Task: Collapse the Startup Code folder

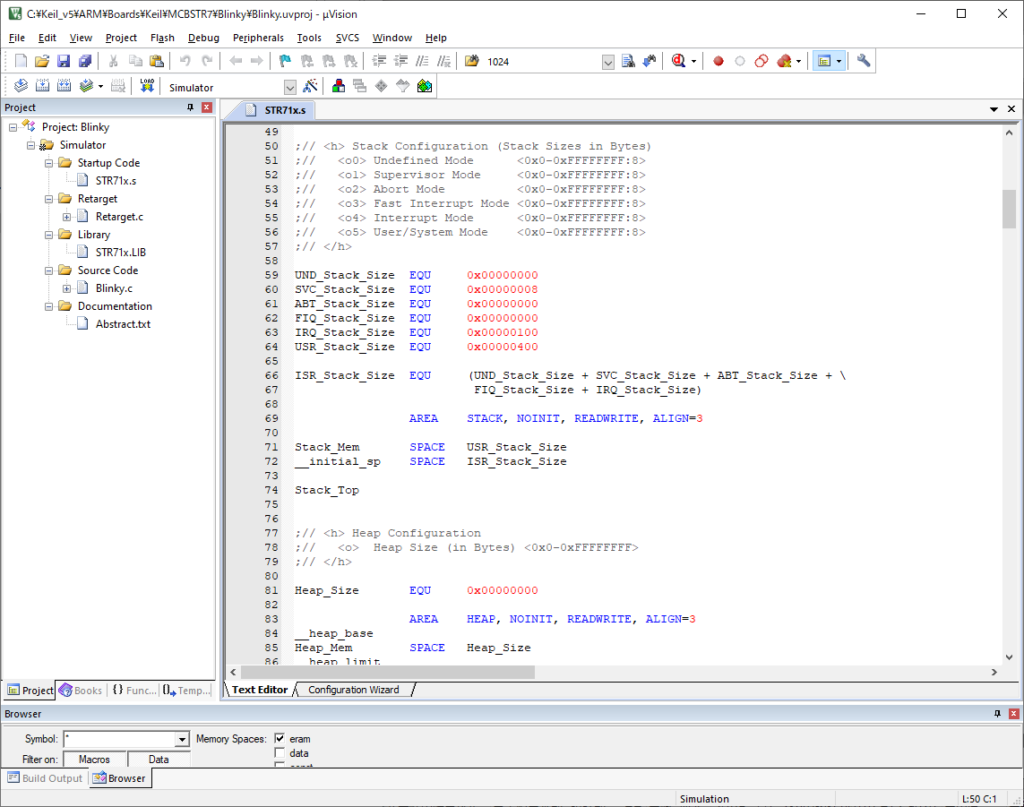Action: coord(49,163)
